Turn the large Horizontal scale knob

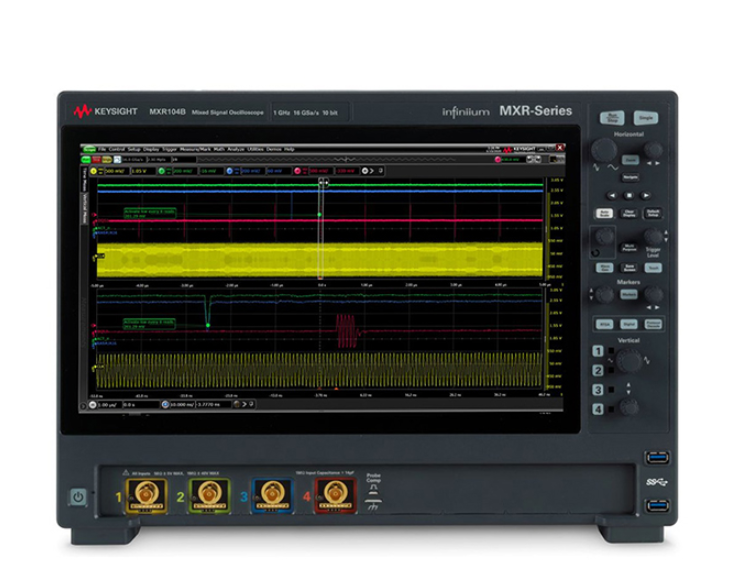[x=604, y=150]
